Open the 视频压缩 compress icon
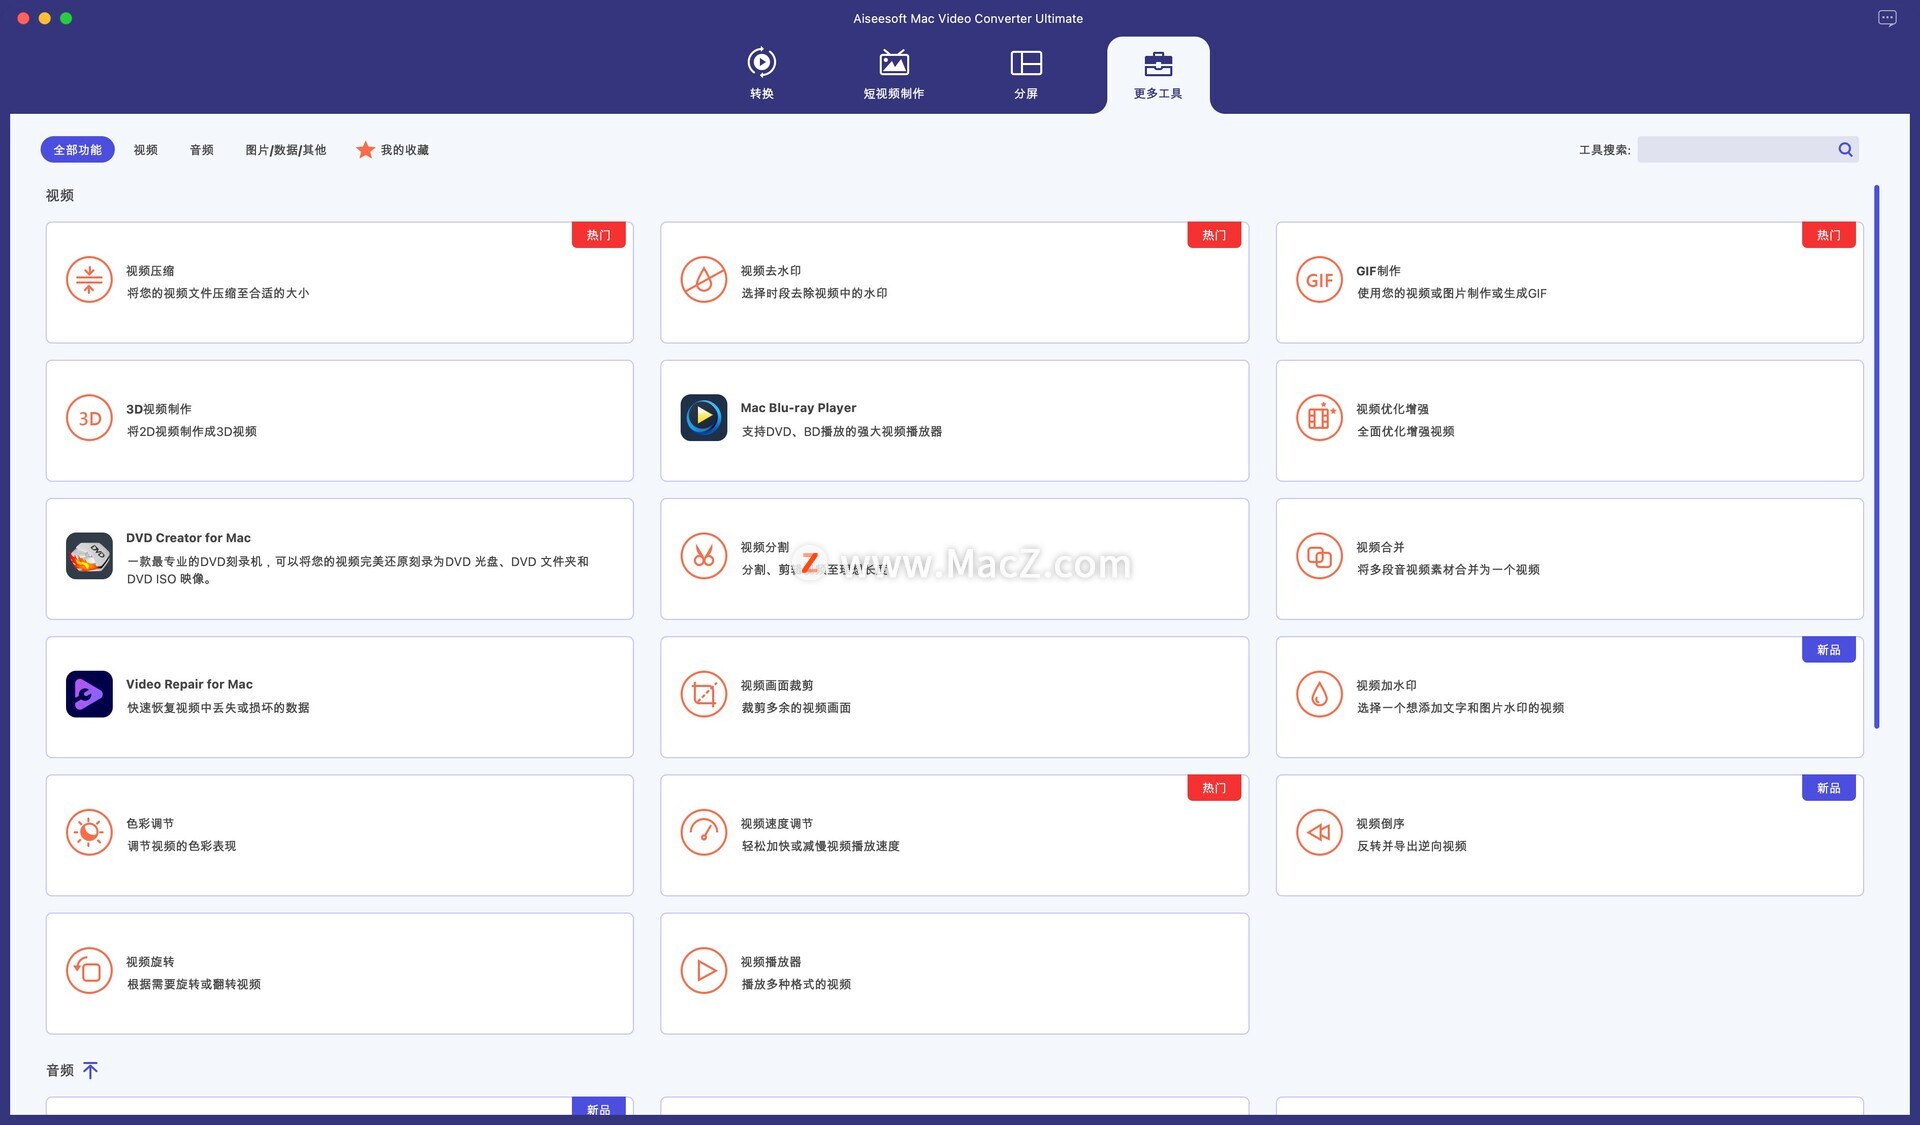Screen dimensions: 1920x1125 pyautogui.click(x=89, y=280)
